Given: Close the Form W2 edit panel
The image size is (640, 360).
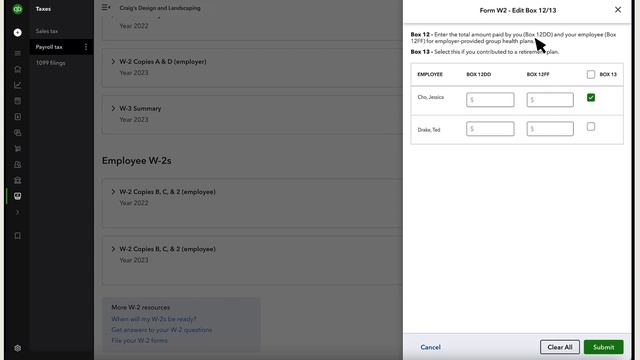Looking at the screenshot, I should [x=618, y=10].
